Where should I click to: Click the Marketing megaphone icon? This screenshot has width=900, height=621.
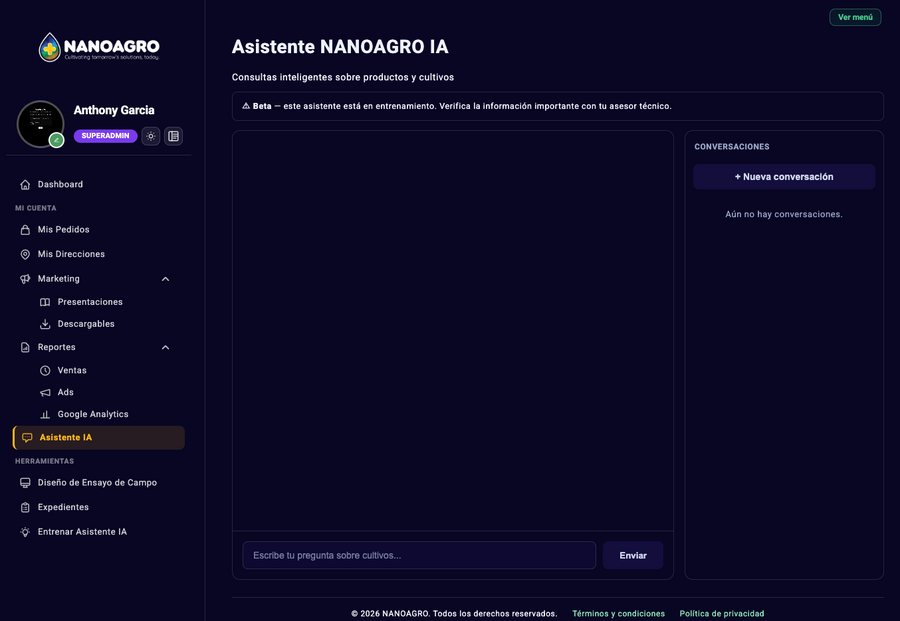click(x=25, y=279)
